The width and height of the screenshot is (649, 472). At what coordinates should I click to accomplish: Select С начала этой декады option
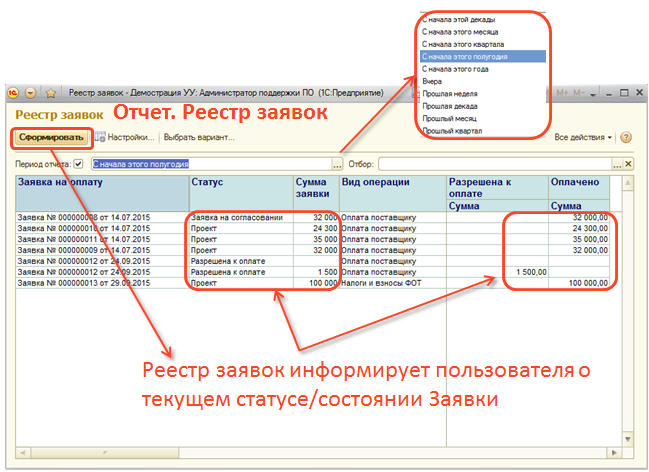tap(458, 19)
